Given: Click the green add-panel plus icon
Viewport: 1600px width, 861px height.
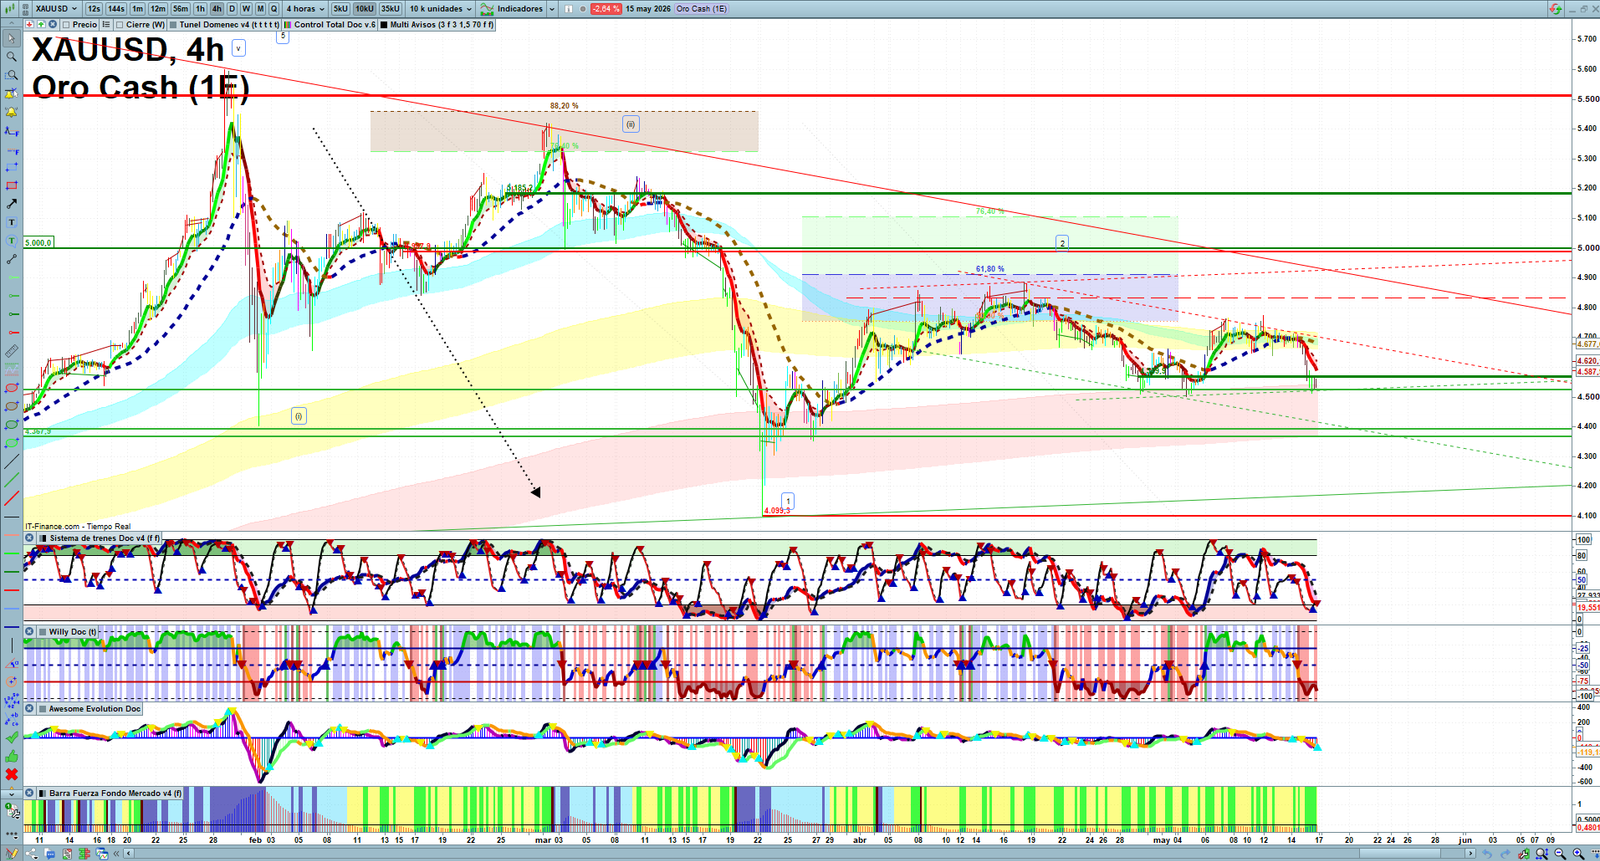Looking at the screenshot, I should pyautogui.click(x=41, y=24).
